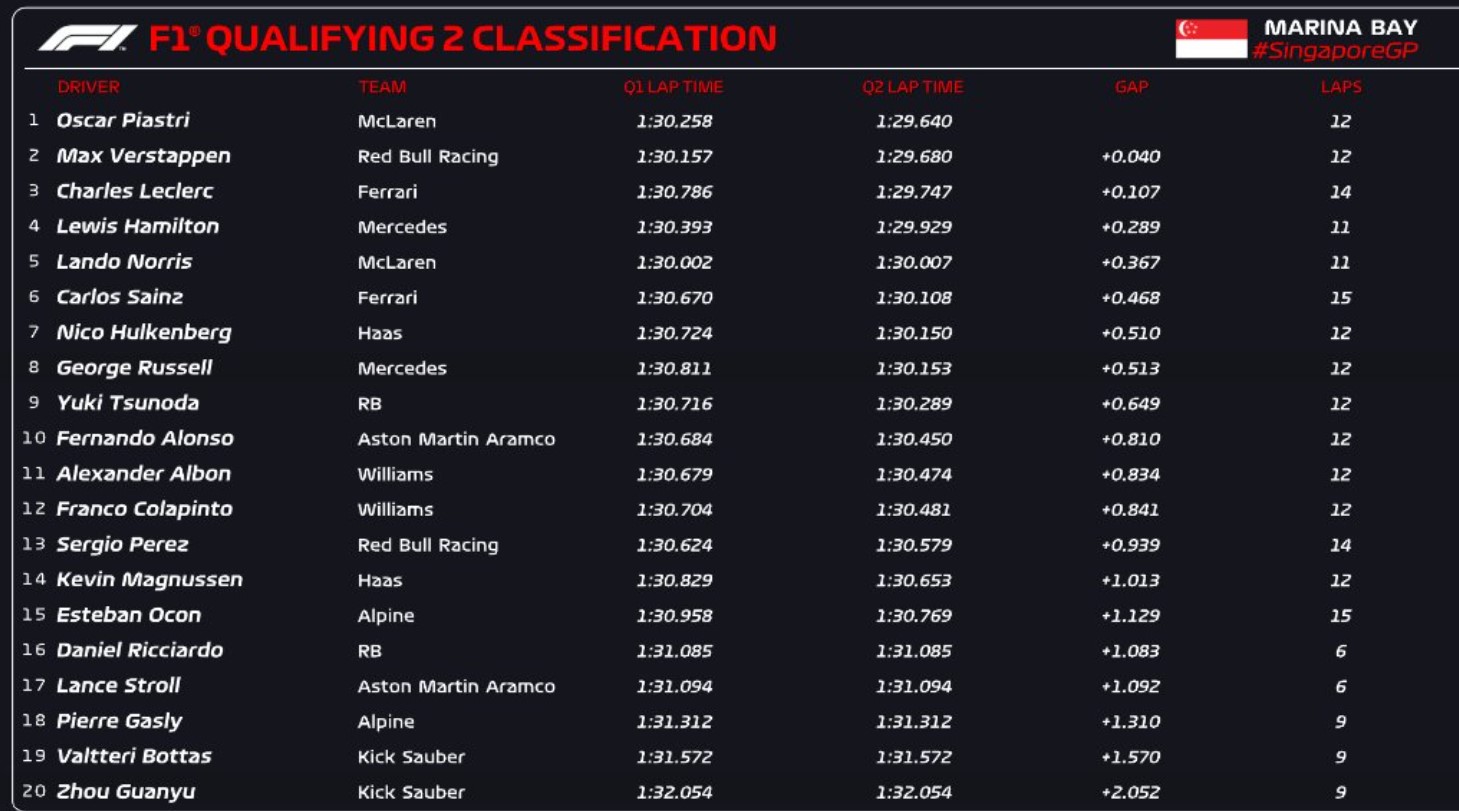Click Daniel Ricciardo's name
Screen dimensions: 1459x811
pyautogui.click(x=139, y=651)
